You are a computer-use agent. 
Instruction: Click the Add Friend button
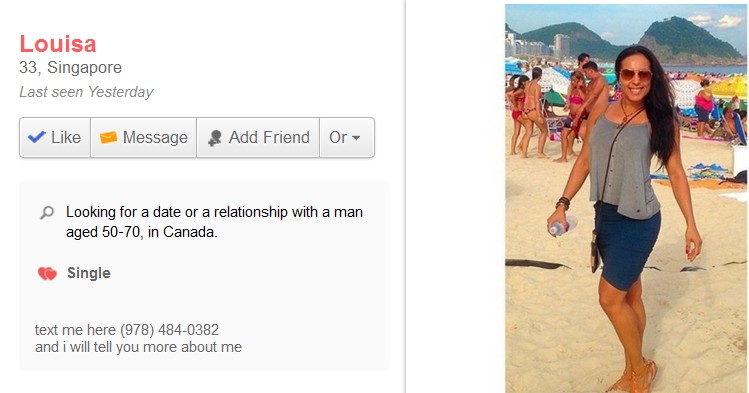[258, 138]
